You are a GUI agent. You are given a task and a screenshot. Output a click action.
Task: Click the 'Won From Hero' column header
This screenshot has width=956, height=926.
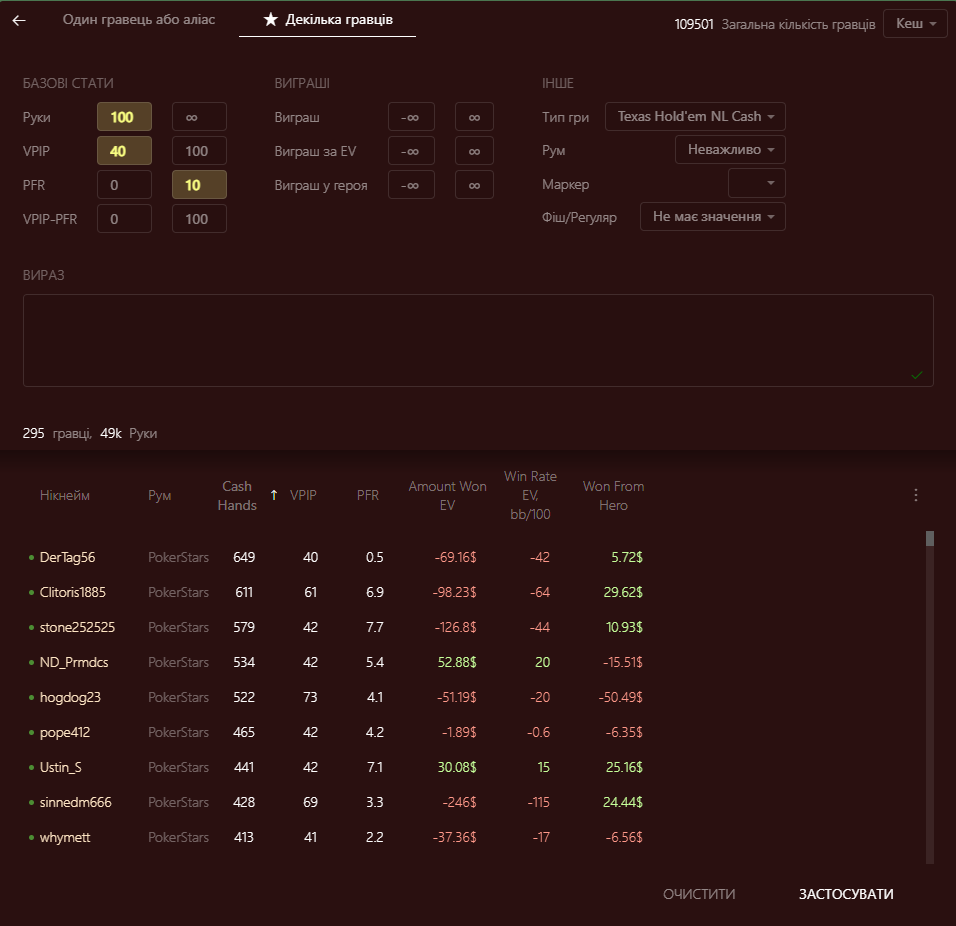[613, 495]
